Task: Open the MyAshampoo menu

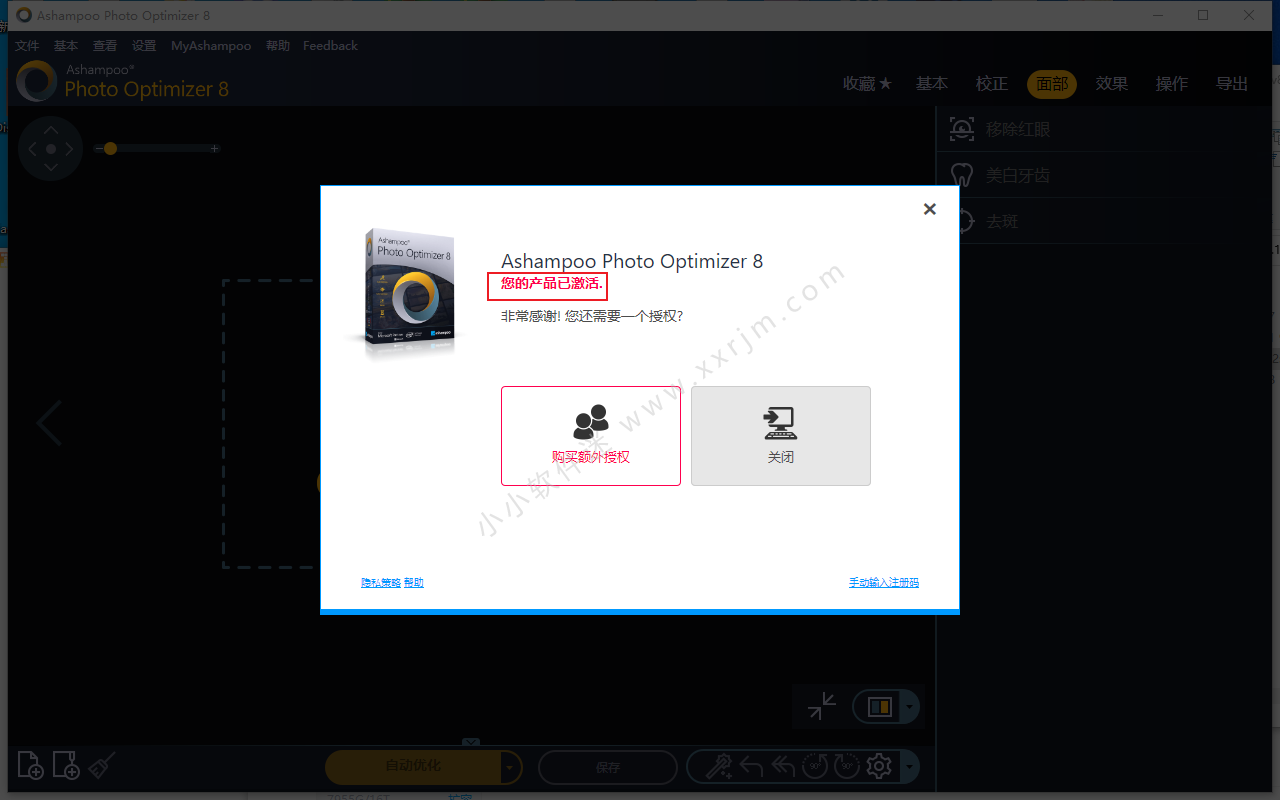Action: pyautogui.click(x=211, y=46)
